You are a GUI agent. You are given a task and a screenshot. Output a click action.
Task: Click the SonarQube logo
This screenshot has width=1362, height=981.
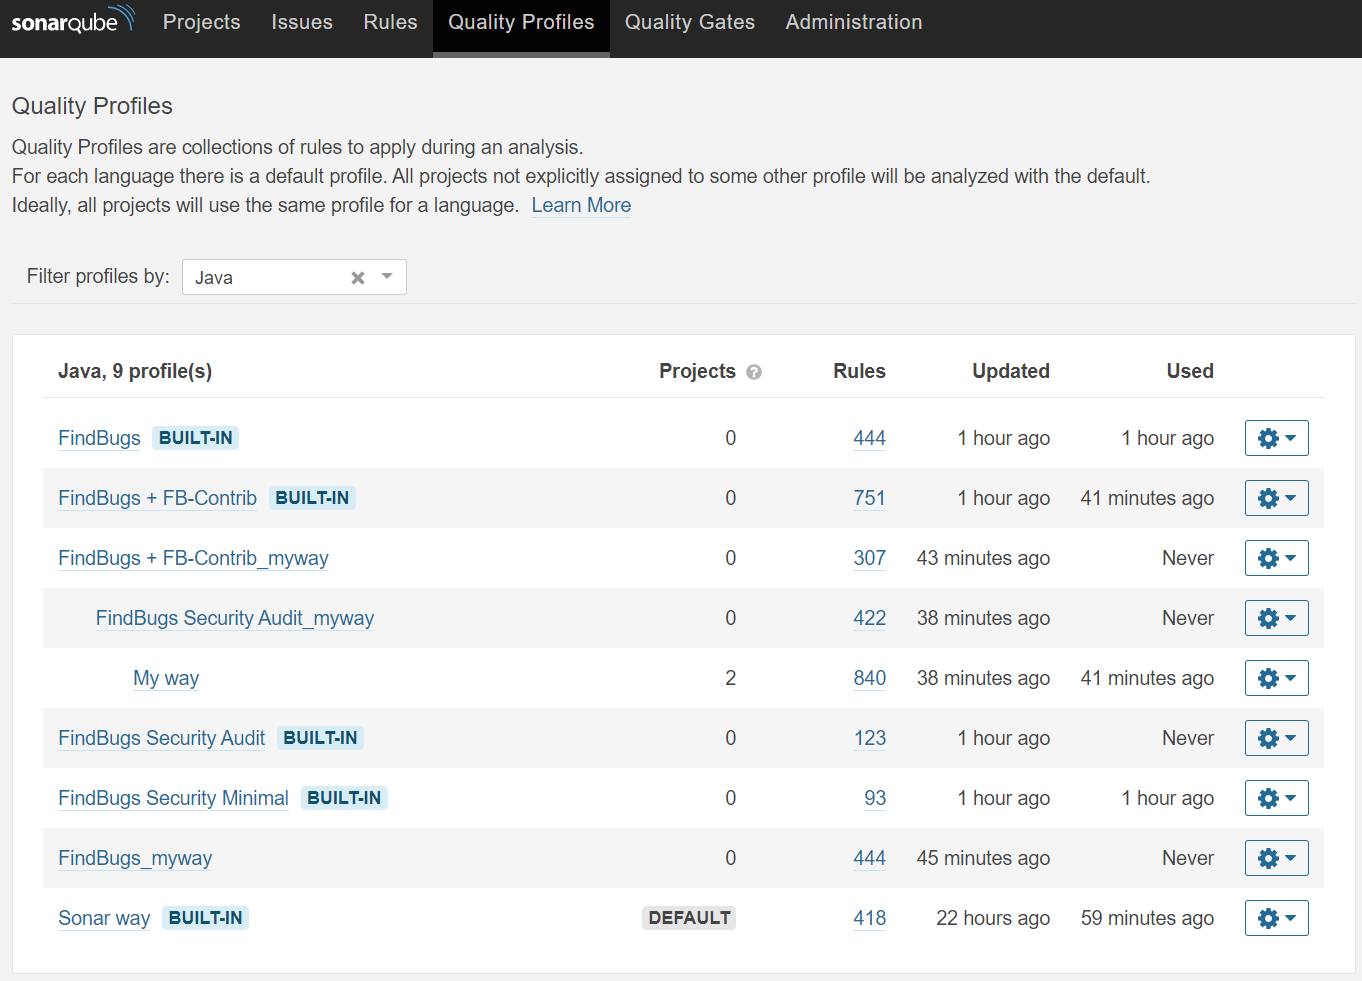click(x=73, y=20)
